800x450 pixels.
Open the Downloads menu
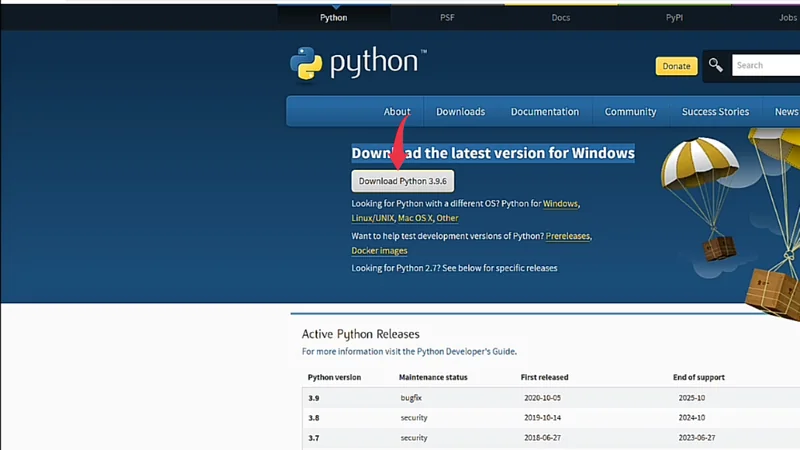460,112
